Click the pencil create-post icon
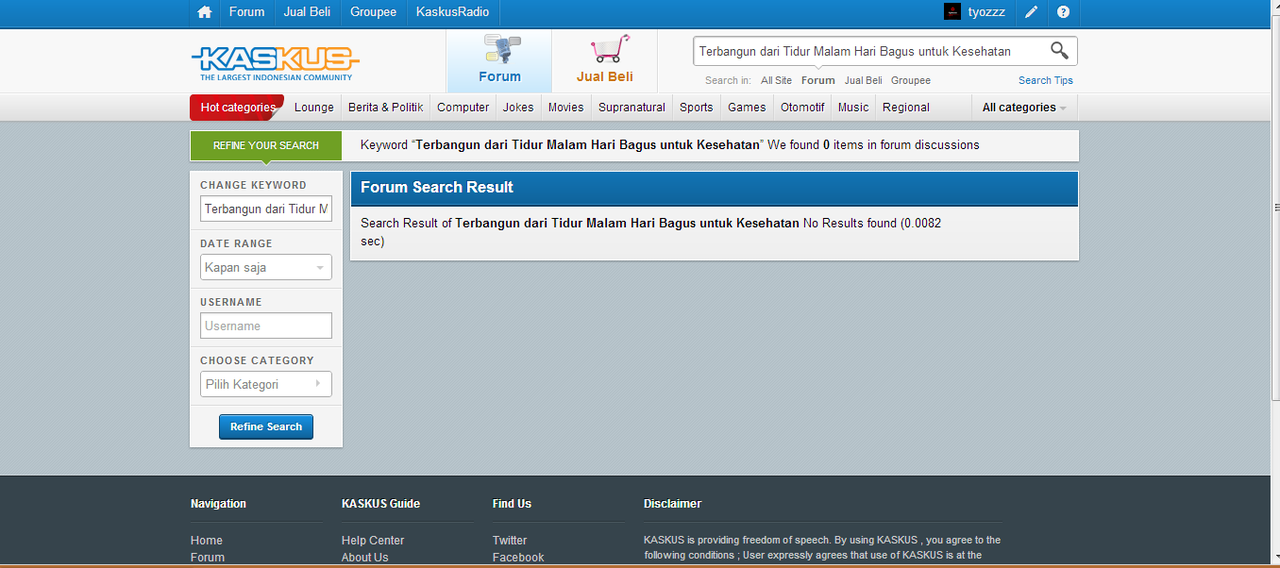The height and width of the screenshot is (568, 1280). click(x=1032, y=12)
